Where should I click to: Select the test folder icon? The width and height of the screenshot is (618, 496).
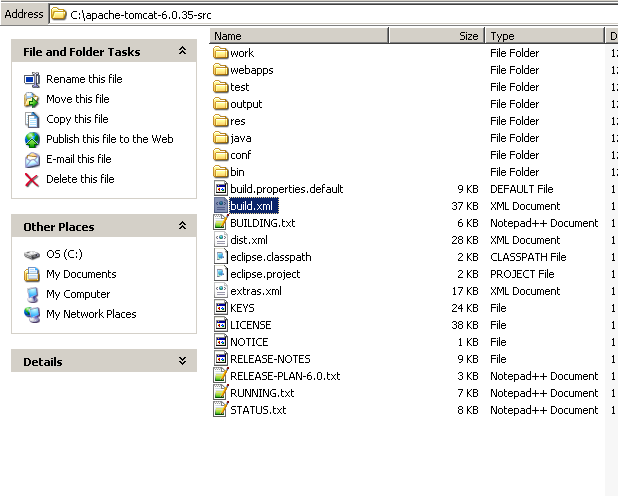click(221, 87)
